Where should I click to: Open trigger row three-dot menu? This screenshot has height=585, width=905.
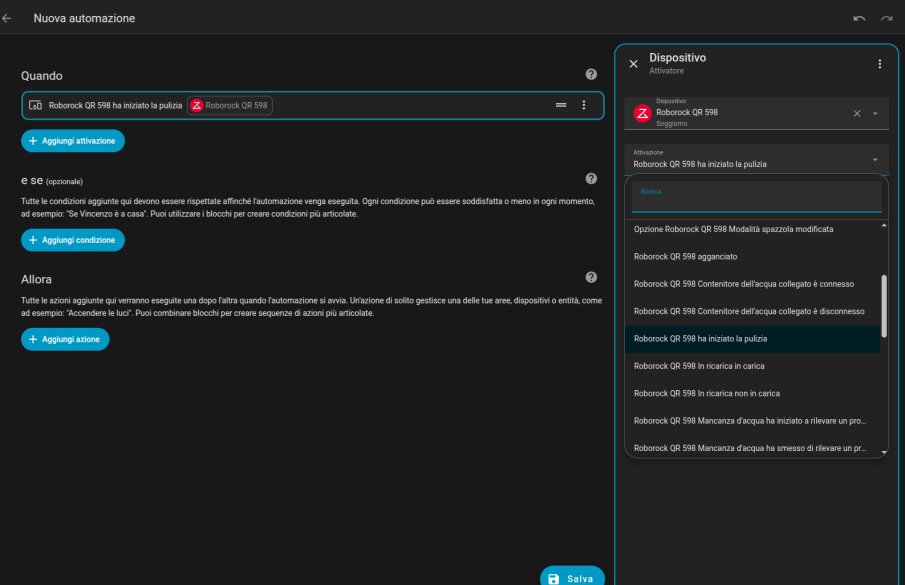584,105
